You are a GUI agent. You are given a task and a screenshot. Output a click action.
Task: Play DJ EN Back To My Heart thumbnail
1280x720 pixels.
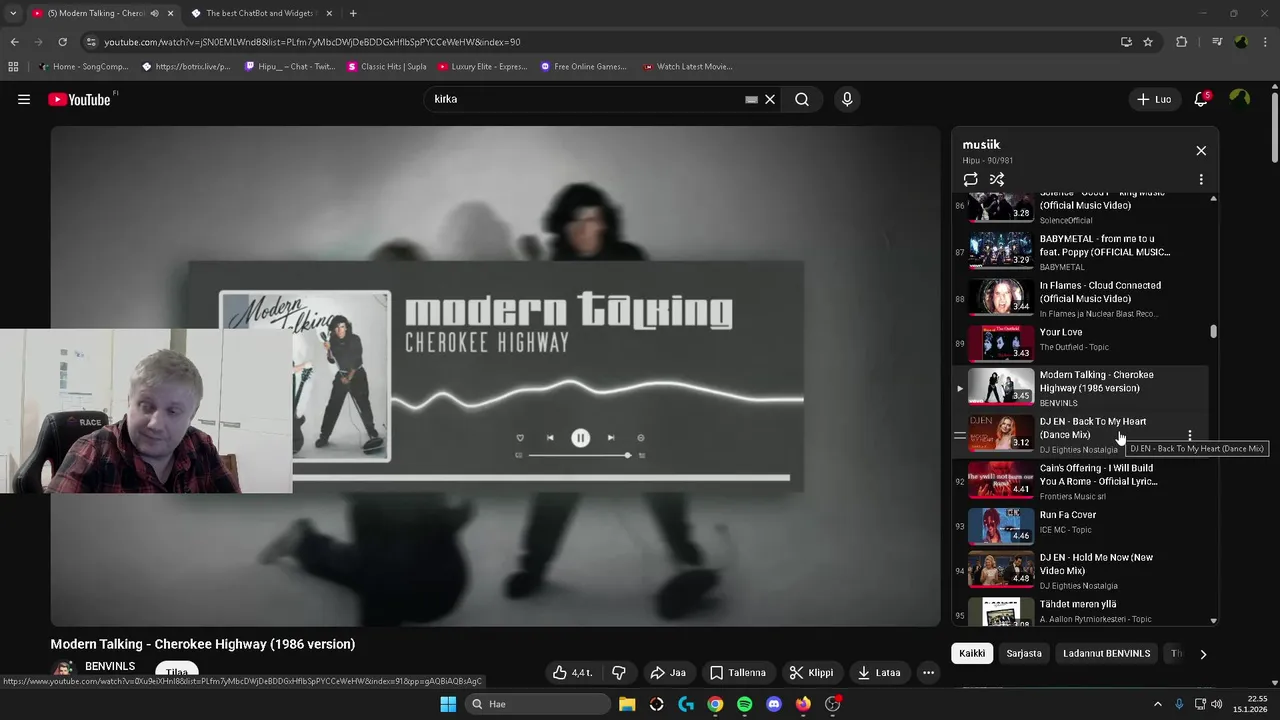click(1000, 432)
